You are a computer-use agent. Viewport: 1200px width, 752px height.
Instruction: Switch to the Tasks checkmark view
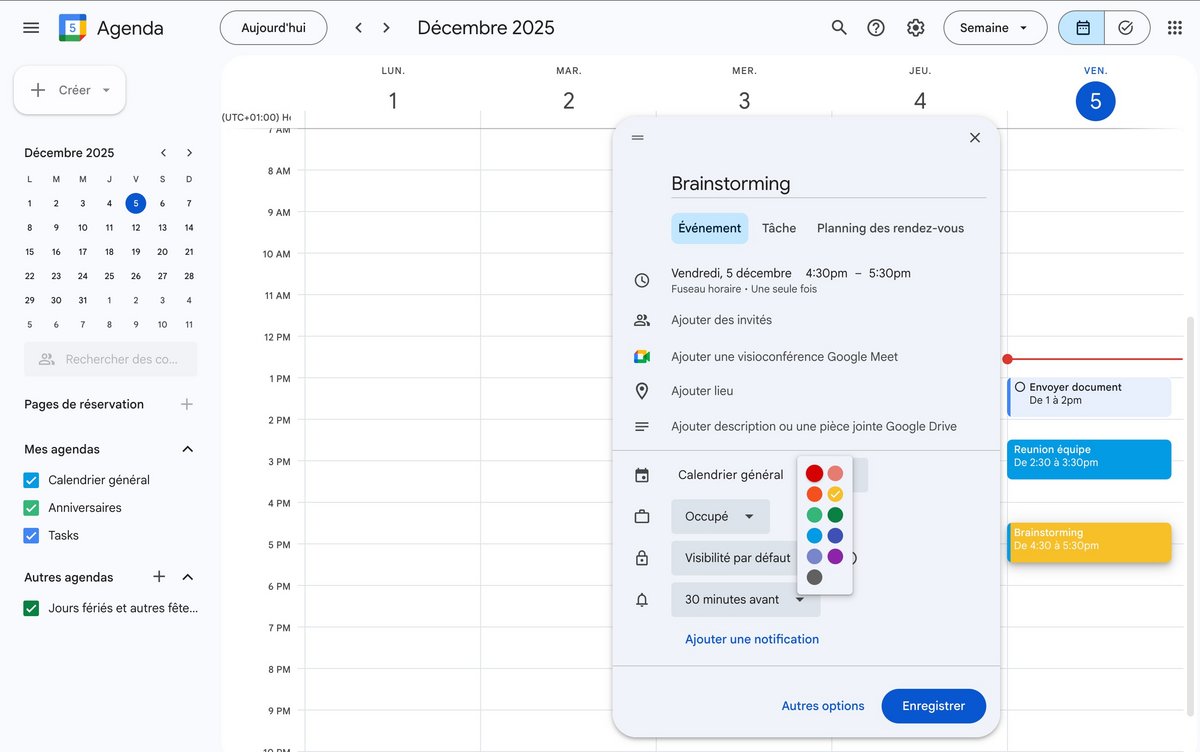[x=1126, y=28]
